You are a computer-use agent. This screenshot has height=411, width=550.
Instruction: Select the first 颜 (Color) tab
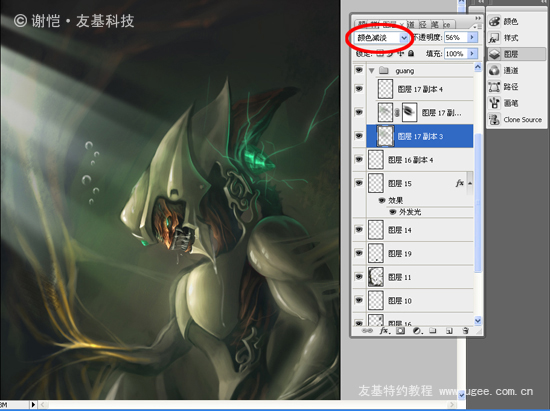(362, 24)
